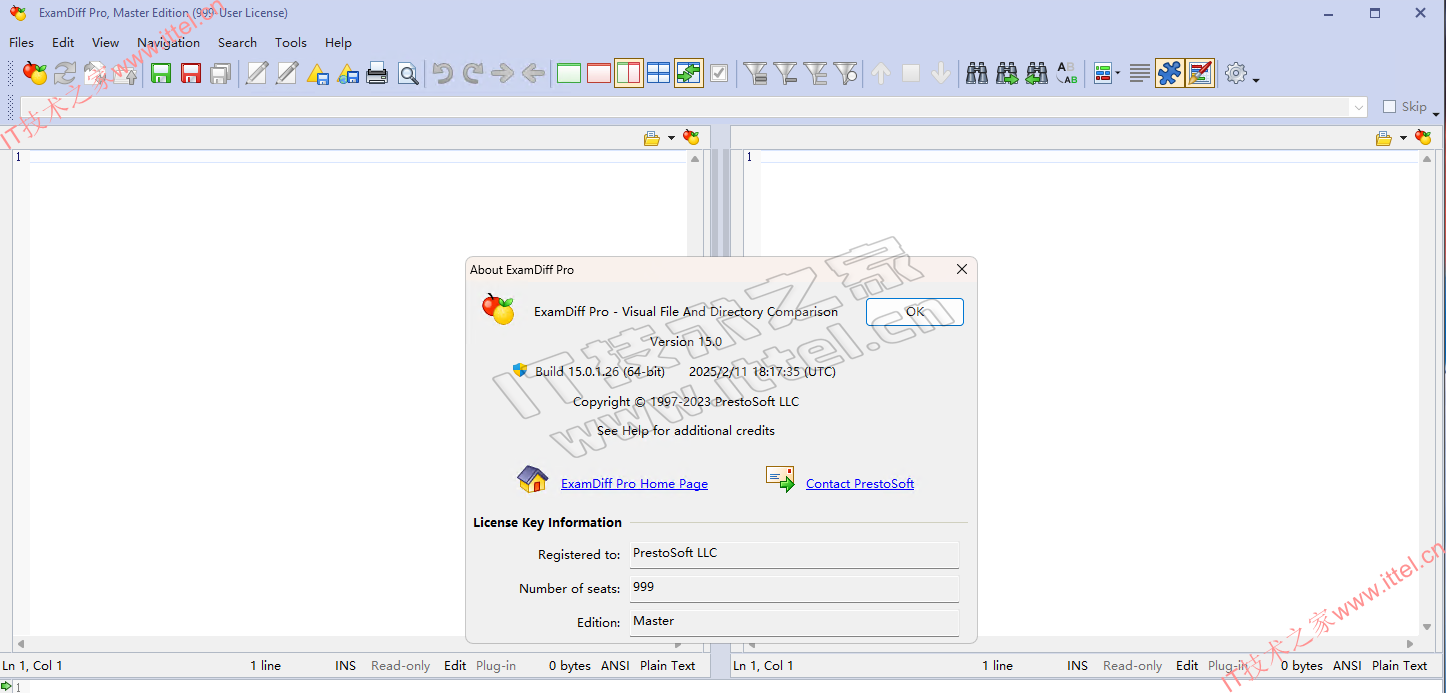
Task: Click the gray left-arrow toolbar icon
Action: point(533,73)
